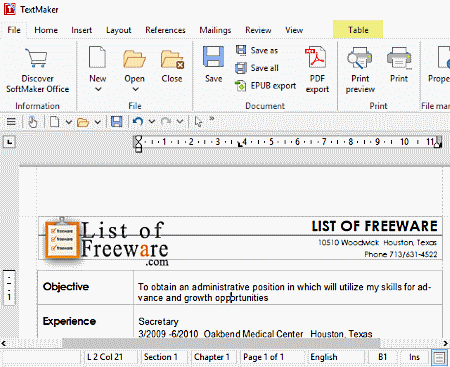Image resolution: width=450 pixels, height=367 pixels.
Task: Click Chapter 1 in status bar
Action: point(213,357)
